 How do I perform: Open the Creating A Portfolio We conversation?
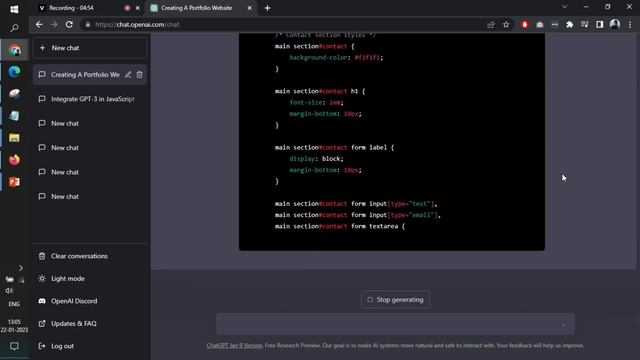(85, 75)
